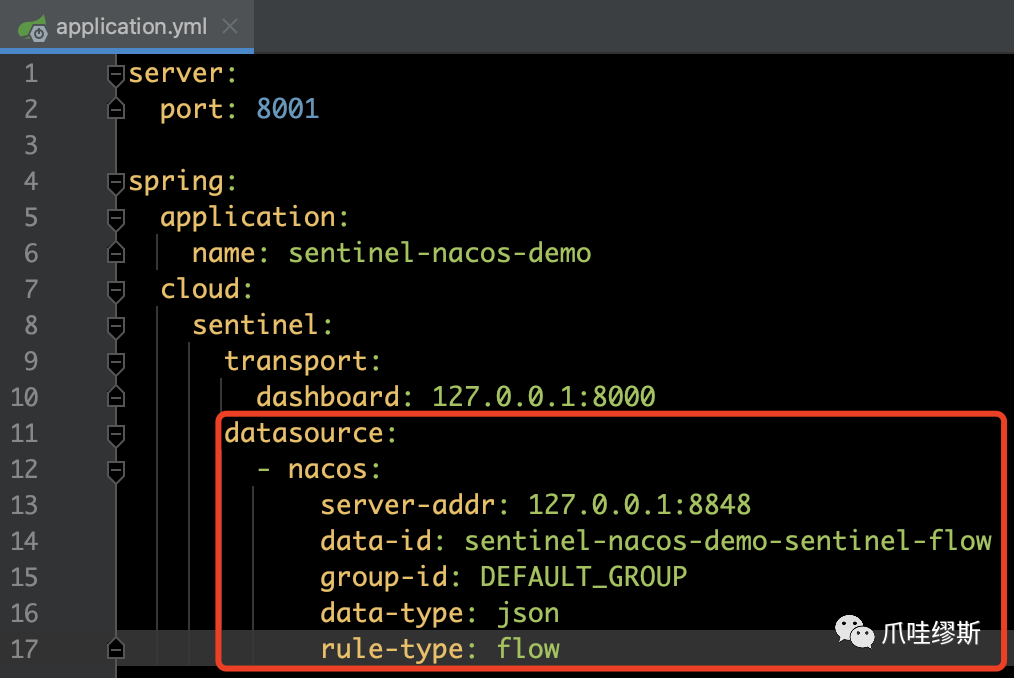This screenshot has height=678, width=1014.
Task: Click the 'name:' key
Action: click(230, 254)
